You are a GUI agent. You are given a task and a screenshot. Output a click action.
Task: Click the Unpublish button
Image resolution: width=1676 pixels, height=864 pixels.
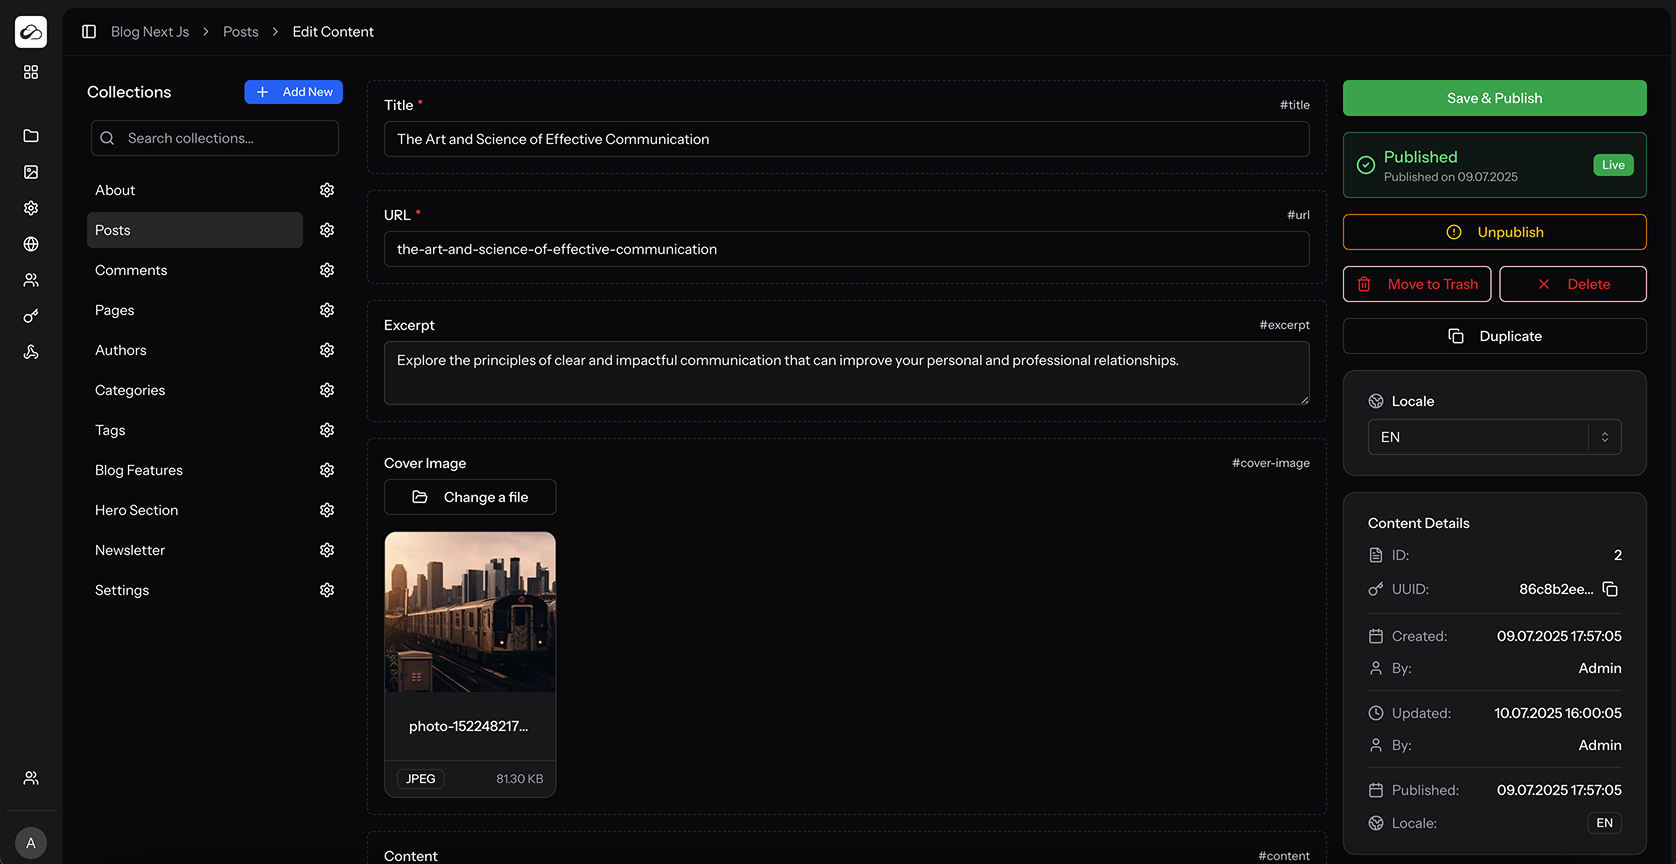(1494, 232)
